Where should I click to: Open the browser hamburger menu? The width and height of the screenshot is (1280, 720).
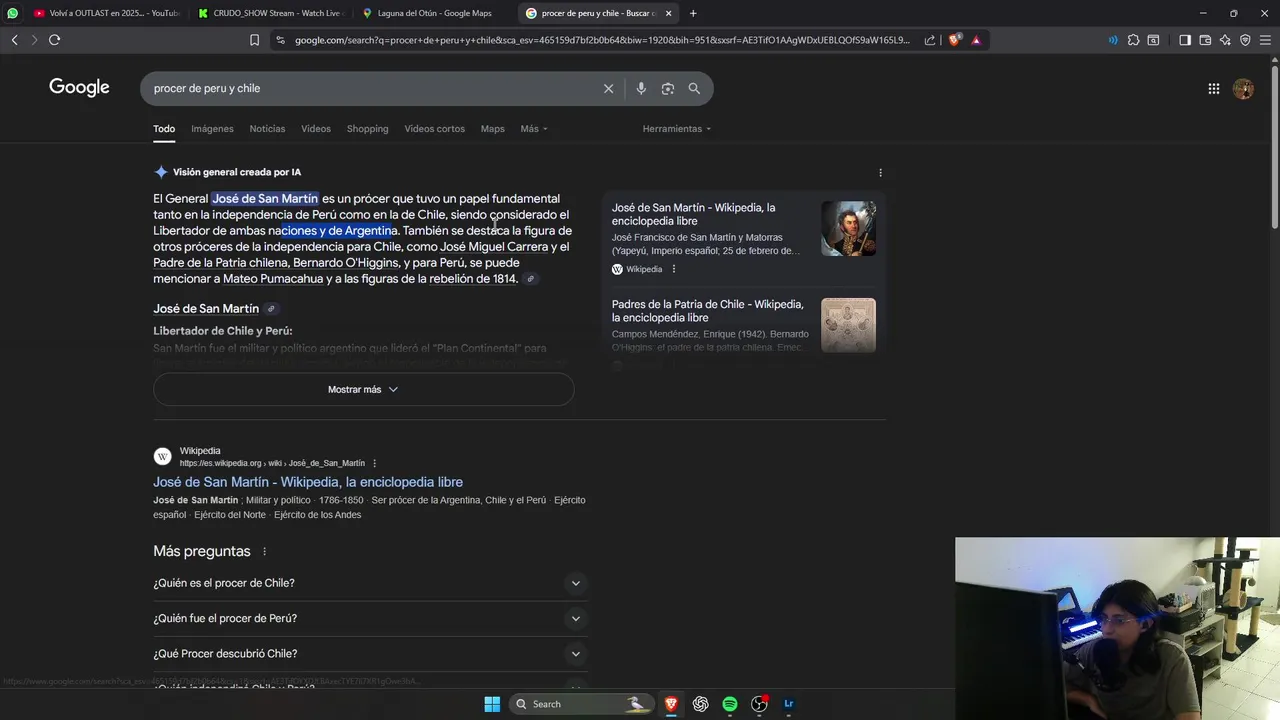1265,40
